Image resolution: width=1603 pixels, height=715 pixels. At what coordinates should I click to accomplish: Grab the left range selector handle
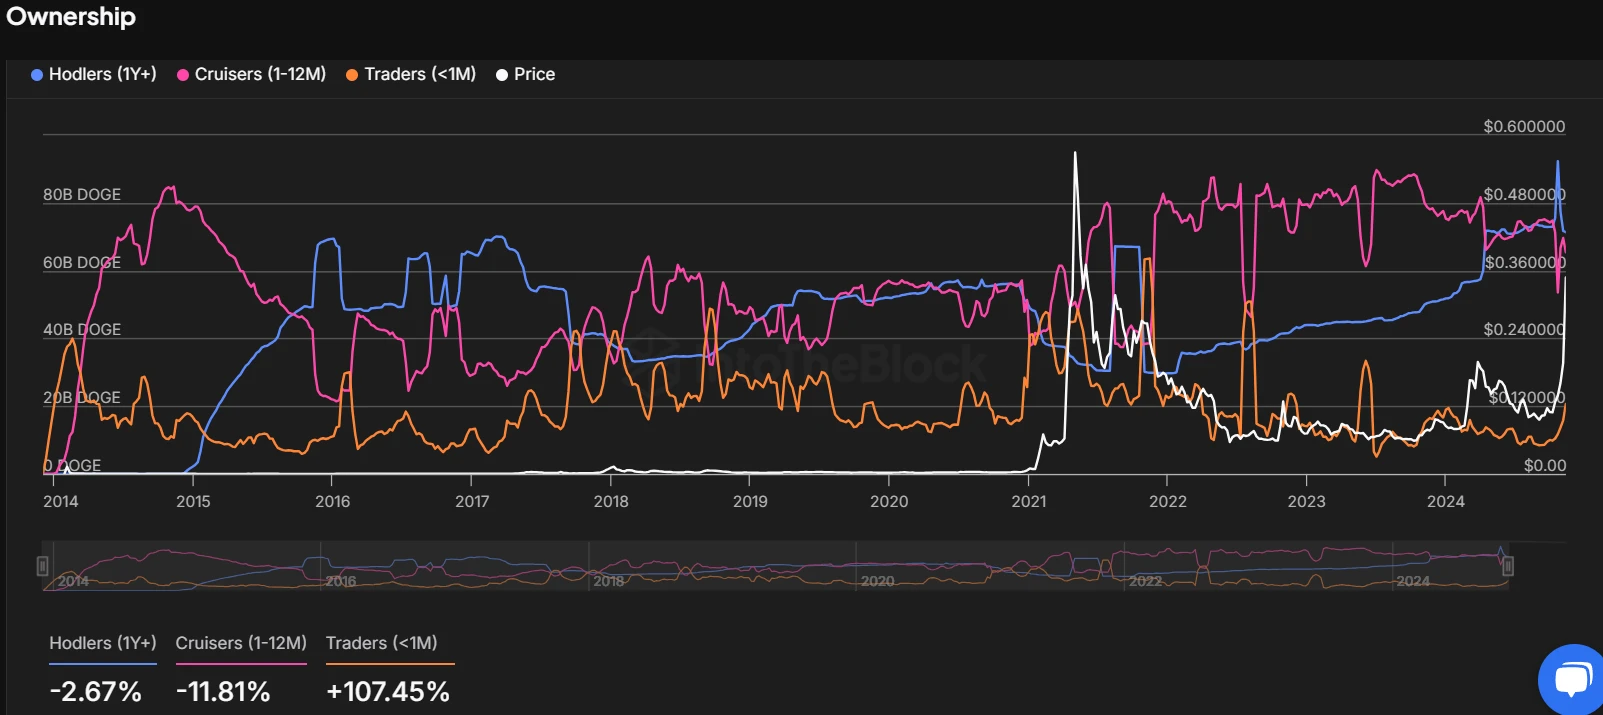coord(42,566)
